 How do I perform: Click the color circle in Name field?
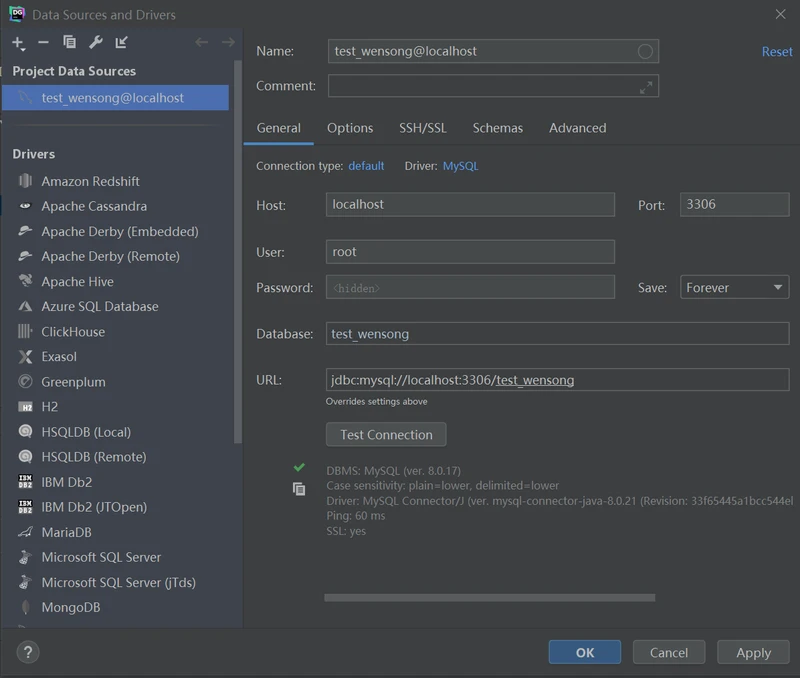[x=645, y=52]
